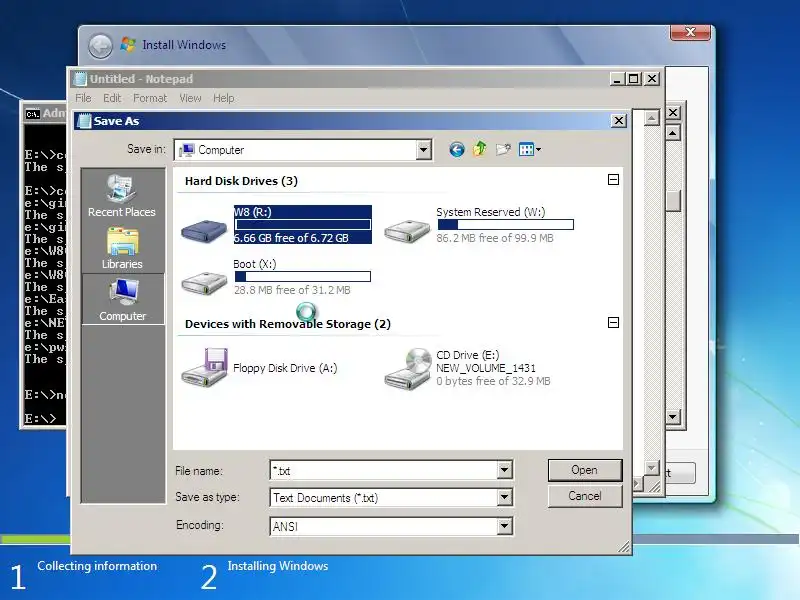
Task: Select the System Reserved (W:) drive icon
Action: click(407, 230)
